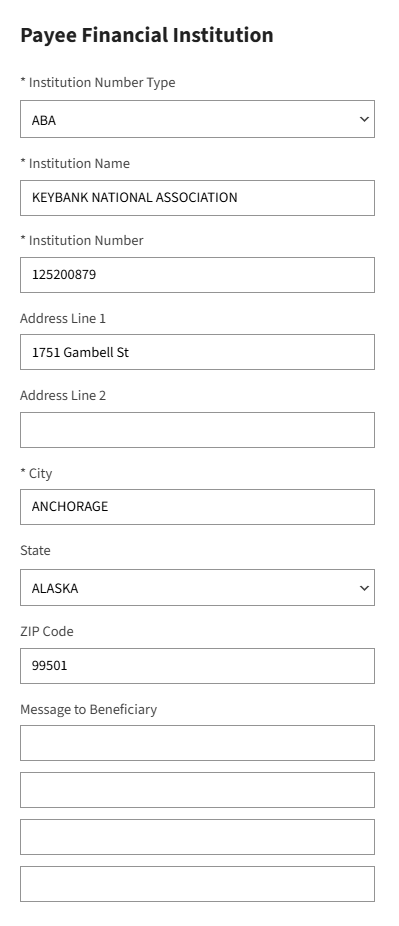Click the Address Line 2 label
399x926 pixels.
63,396
